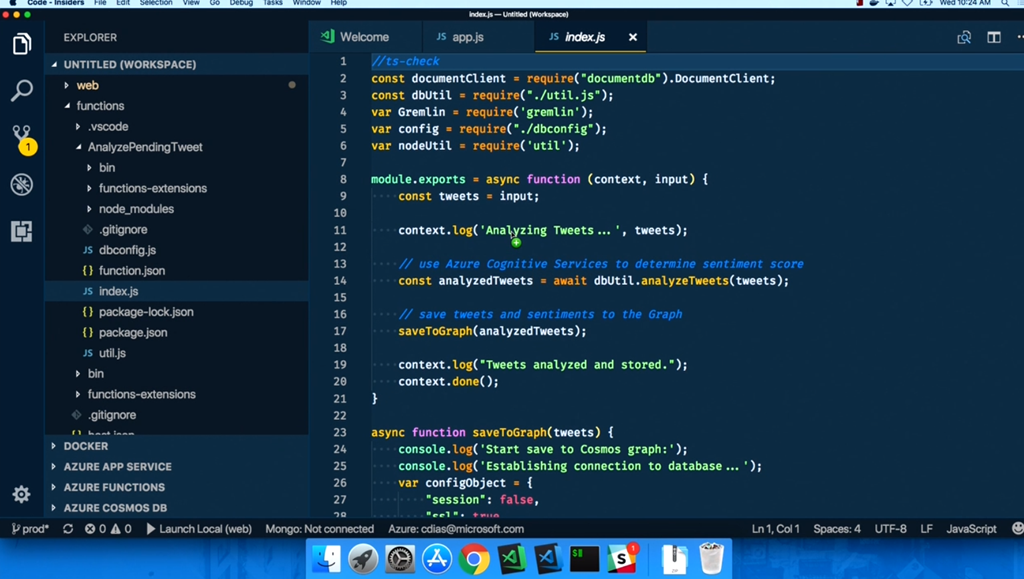1024x579 pixels.
Task: Collapse the AnalyzePendingTweet folder
Action: pyautogui.click(x=144, y=147)
